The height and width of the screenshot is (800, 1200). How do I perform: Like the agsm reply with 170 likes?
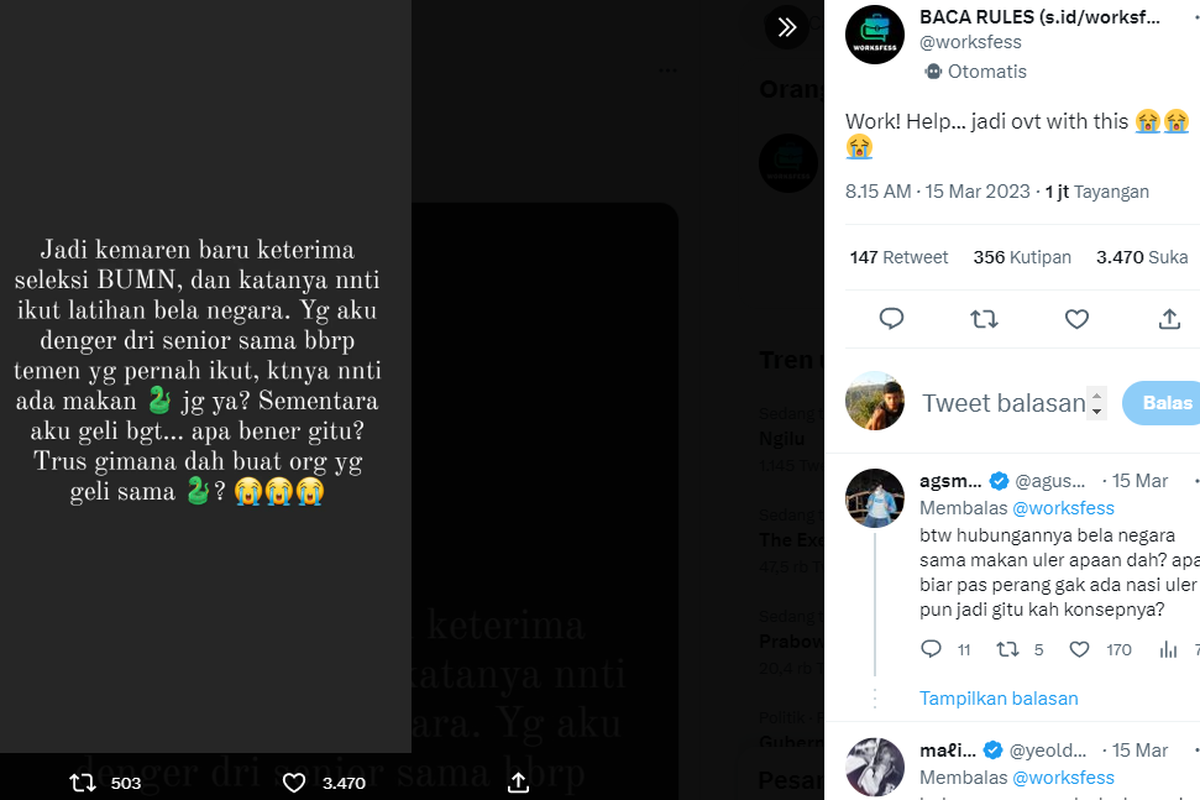point(1079,650)
